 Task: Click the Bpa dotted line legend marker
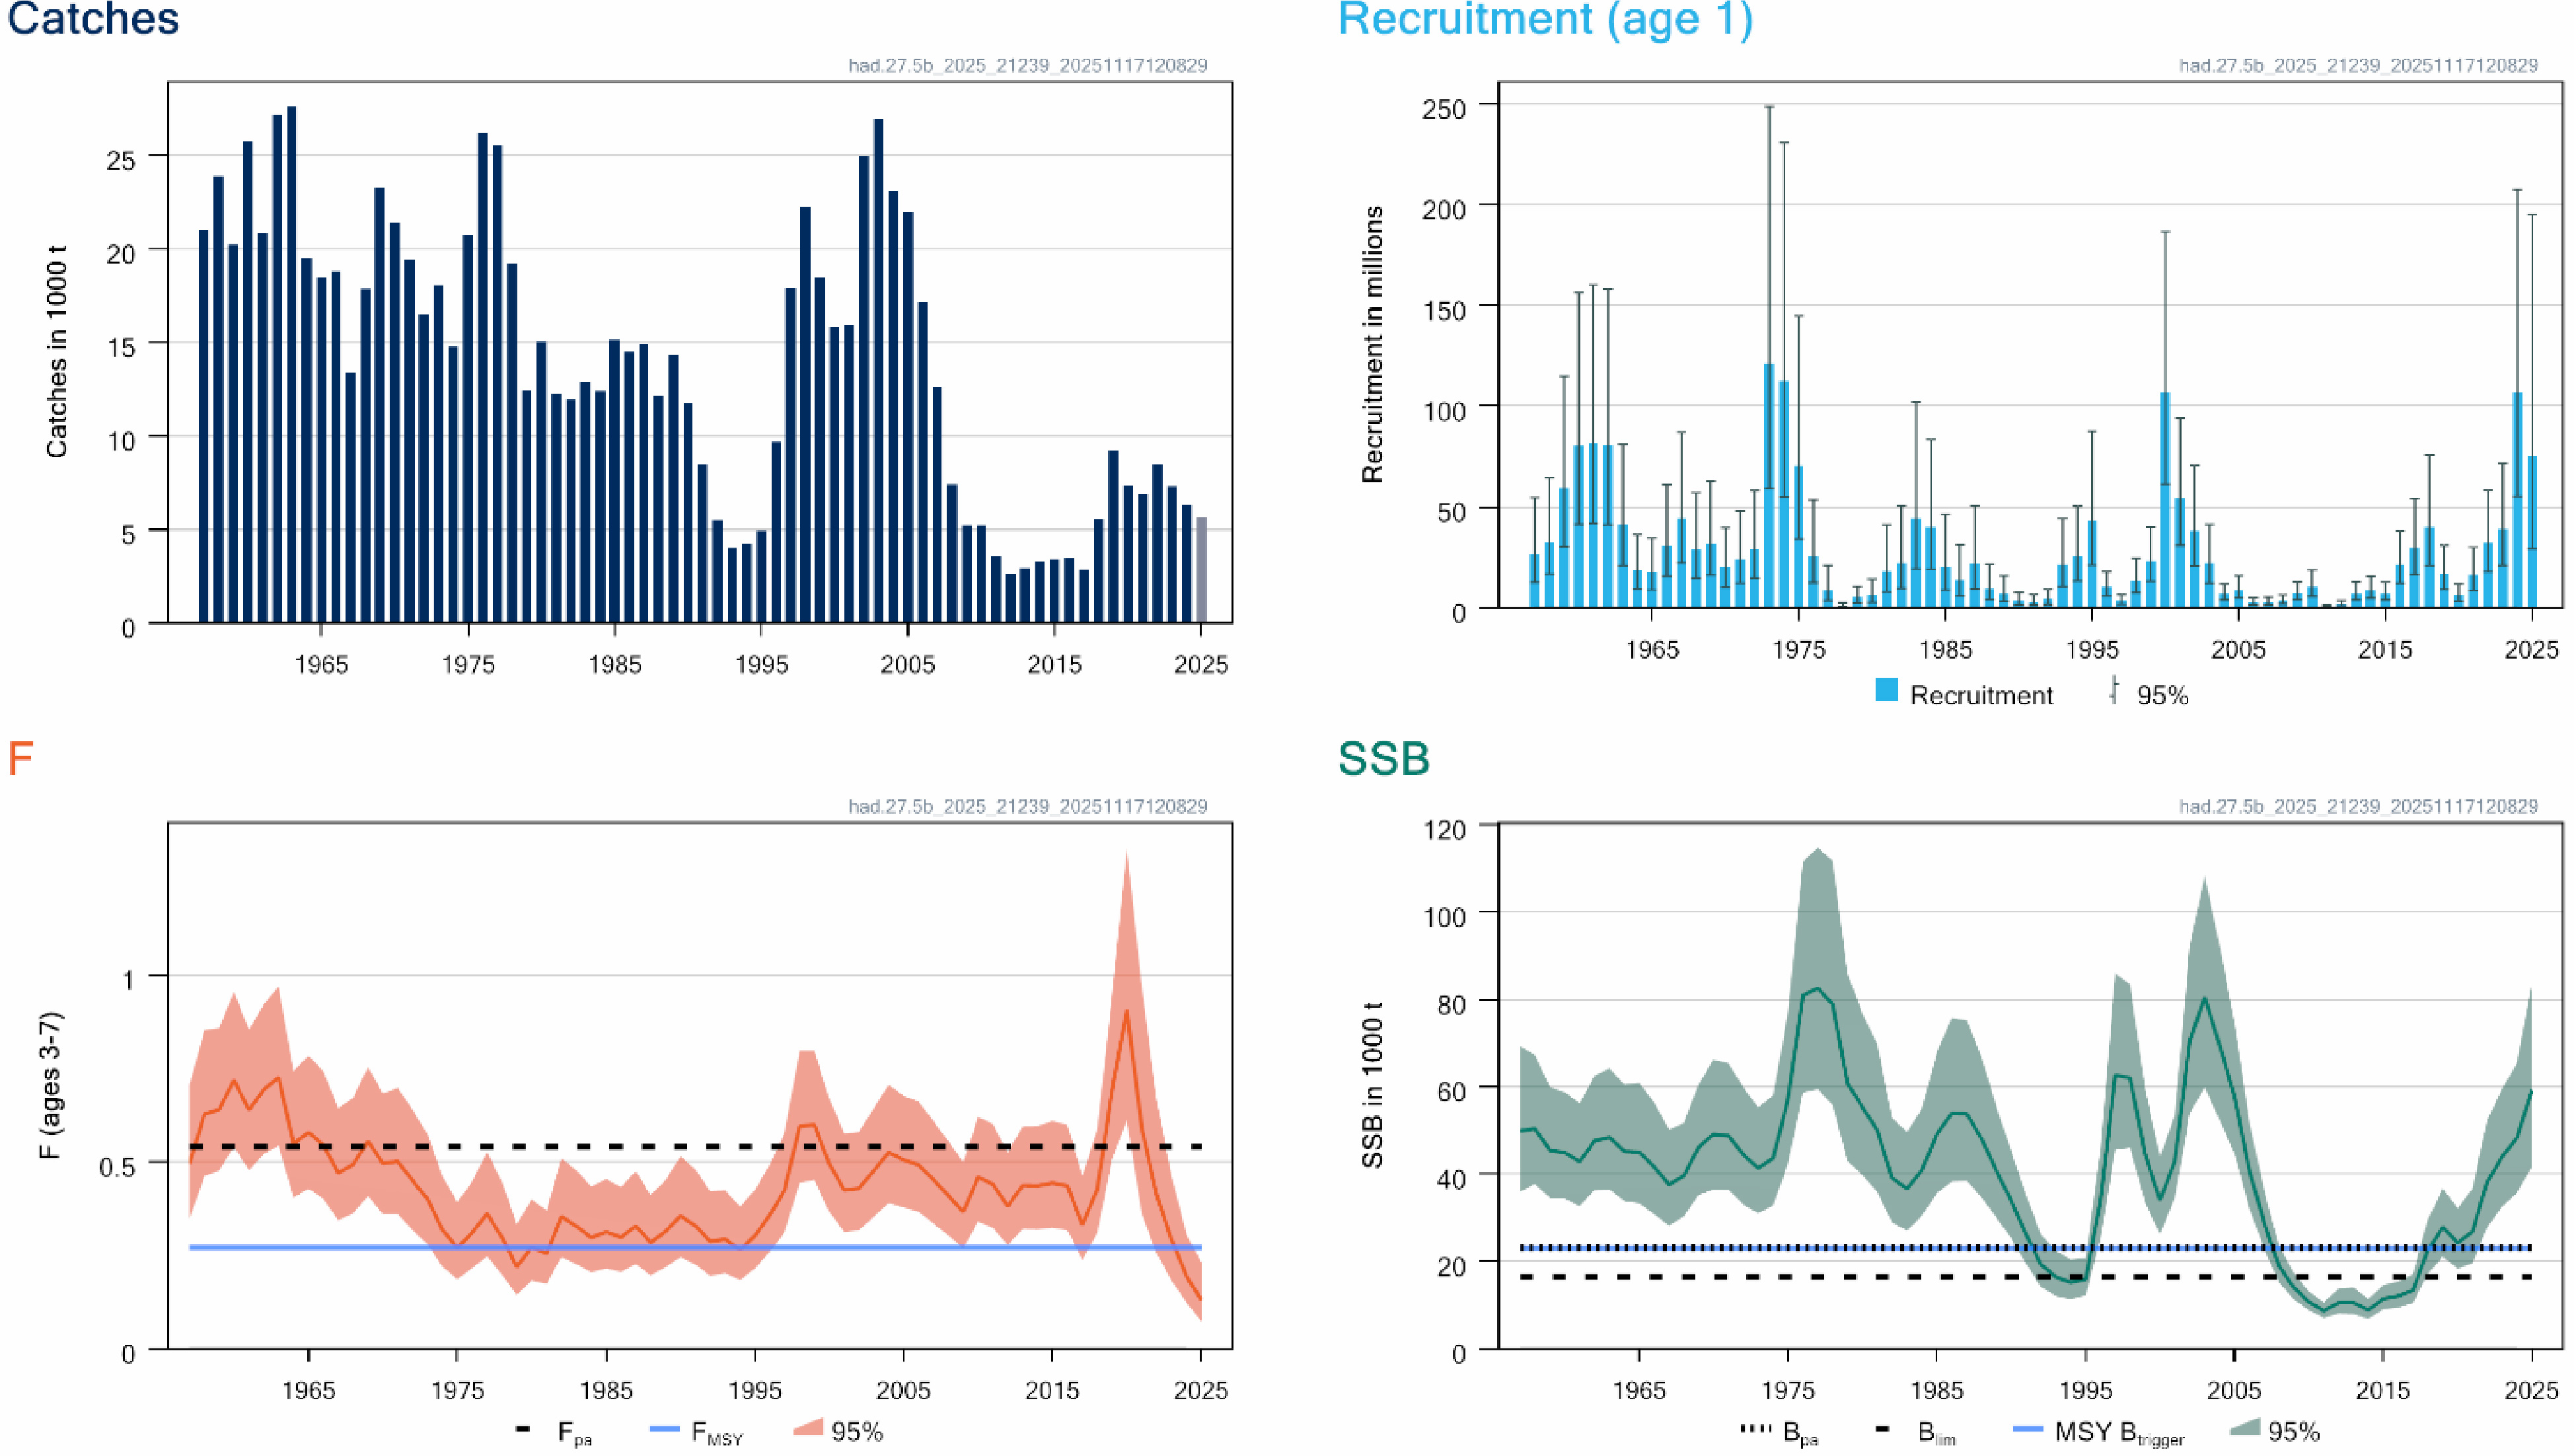1755,1430
